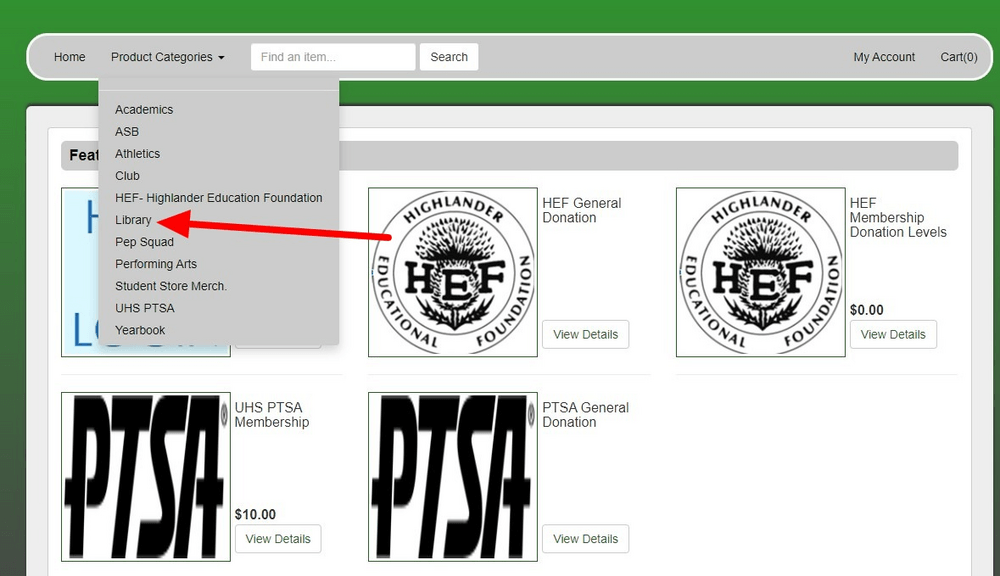This screenshot has width=1000, height=576.
Task: Click the HEF General Donation logo thumbnail
Action: point(453,272)
